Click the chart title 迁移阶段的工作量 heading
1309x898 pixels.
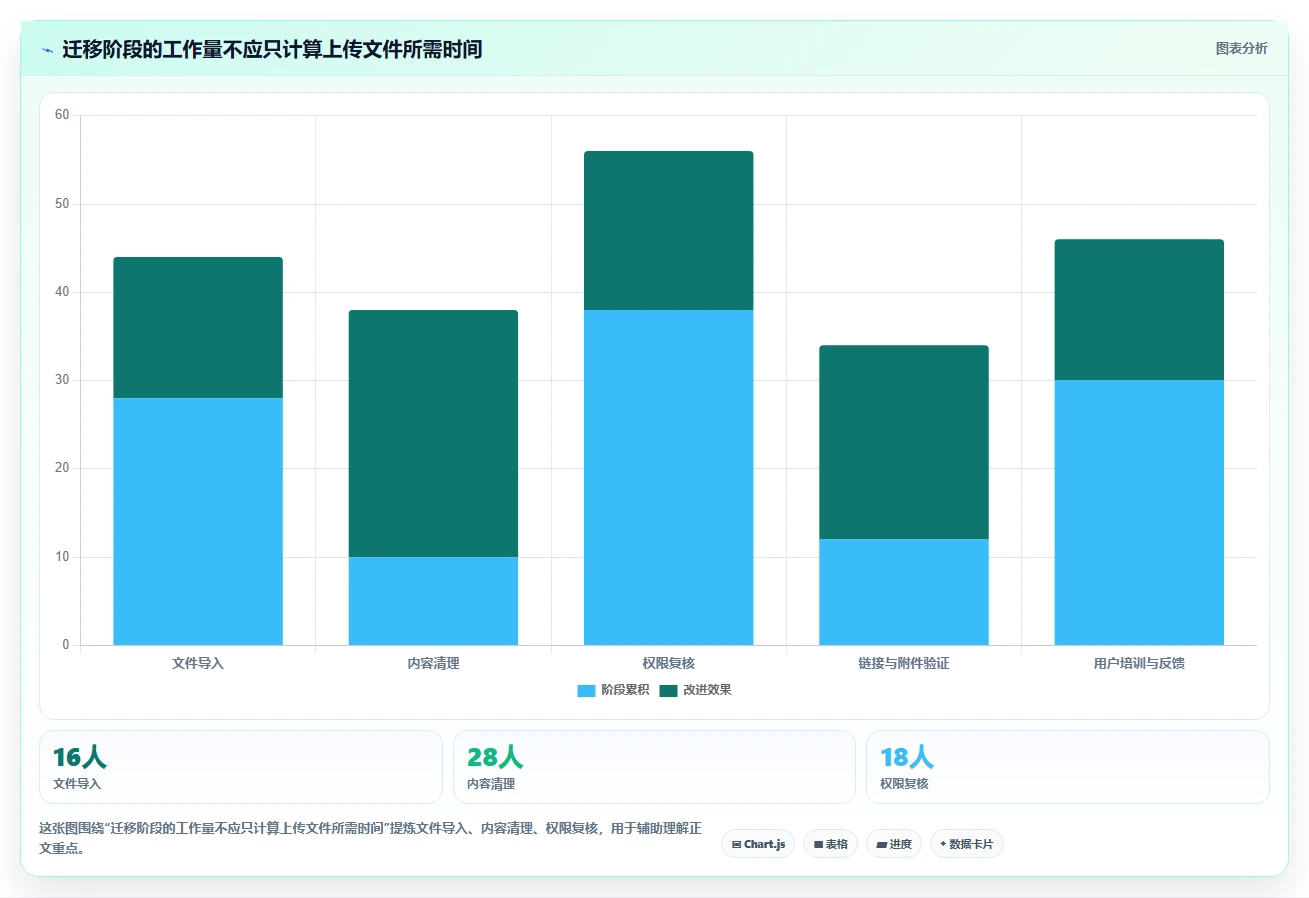tap(272, 49)
